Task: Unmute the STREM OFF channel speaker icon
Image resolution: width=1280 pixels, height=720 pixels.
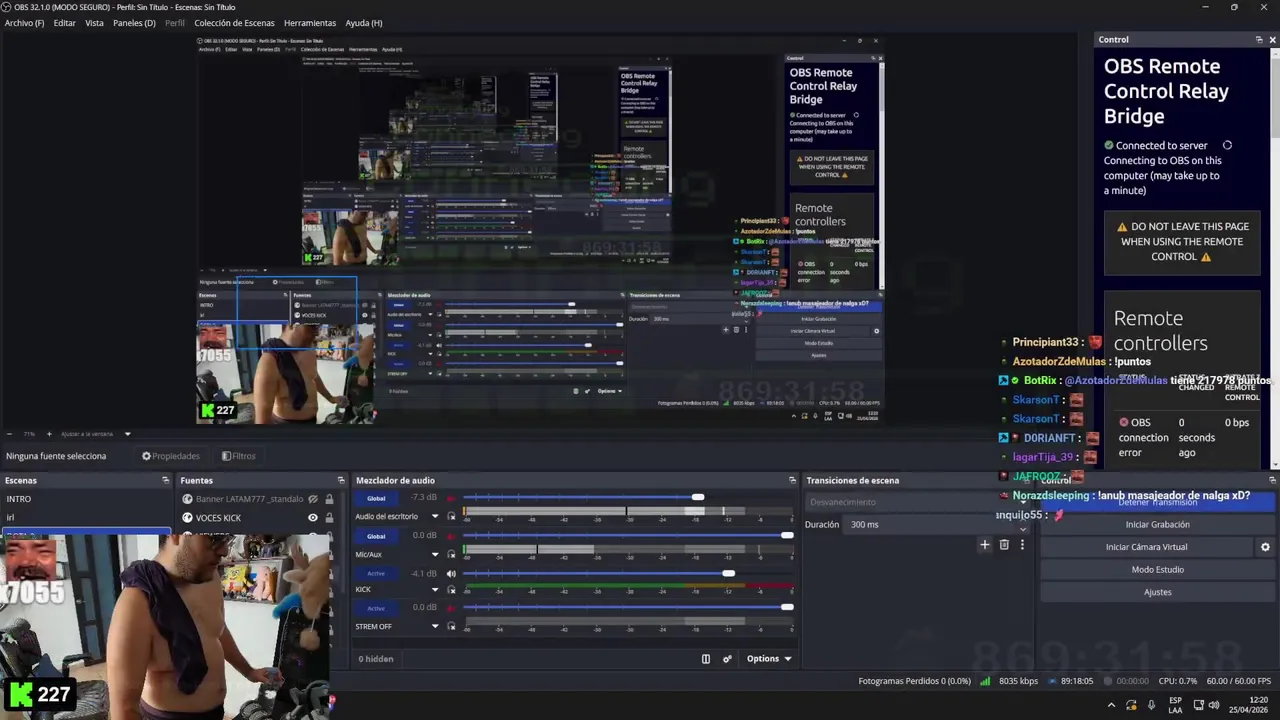Action: pyautogui.click(x=451, y=608)
